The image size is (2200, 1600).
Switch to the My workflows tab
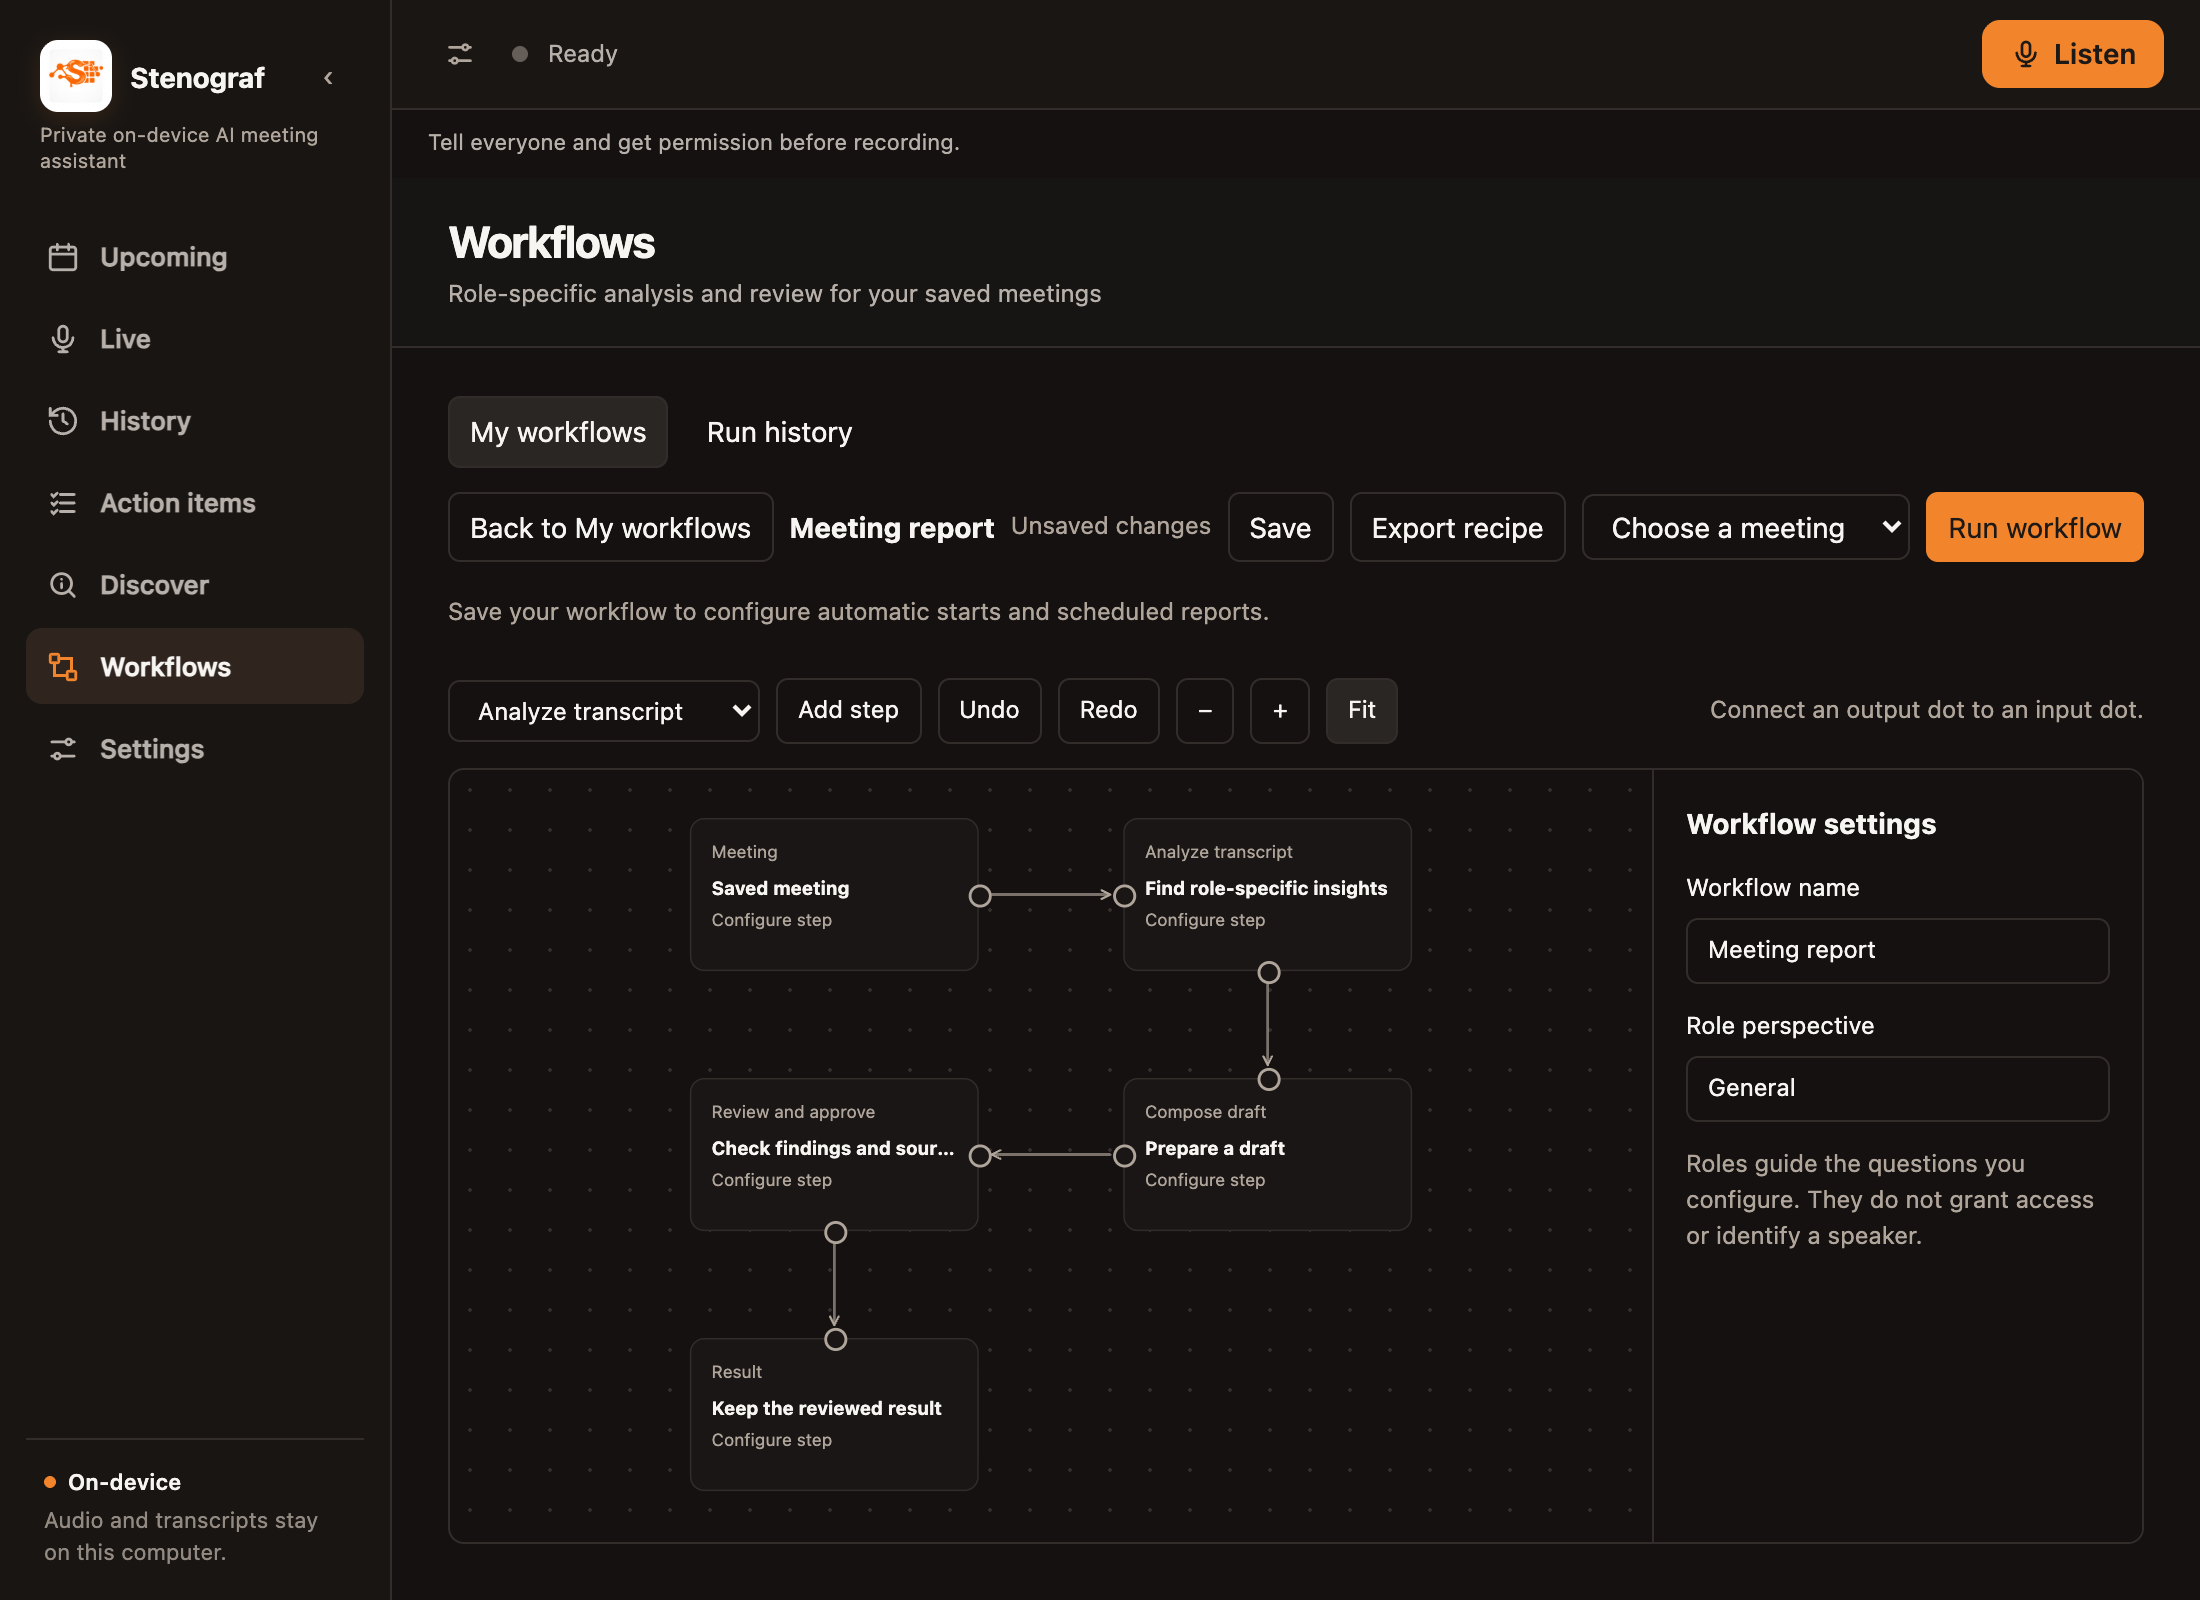coord(558,432)
